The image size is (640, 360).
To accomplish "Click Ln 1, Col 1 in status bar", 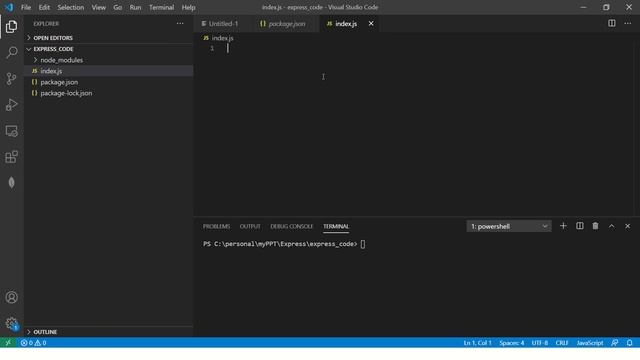I will click(478, 343).
